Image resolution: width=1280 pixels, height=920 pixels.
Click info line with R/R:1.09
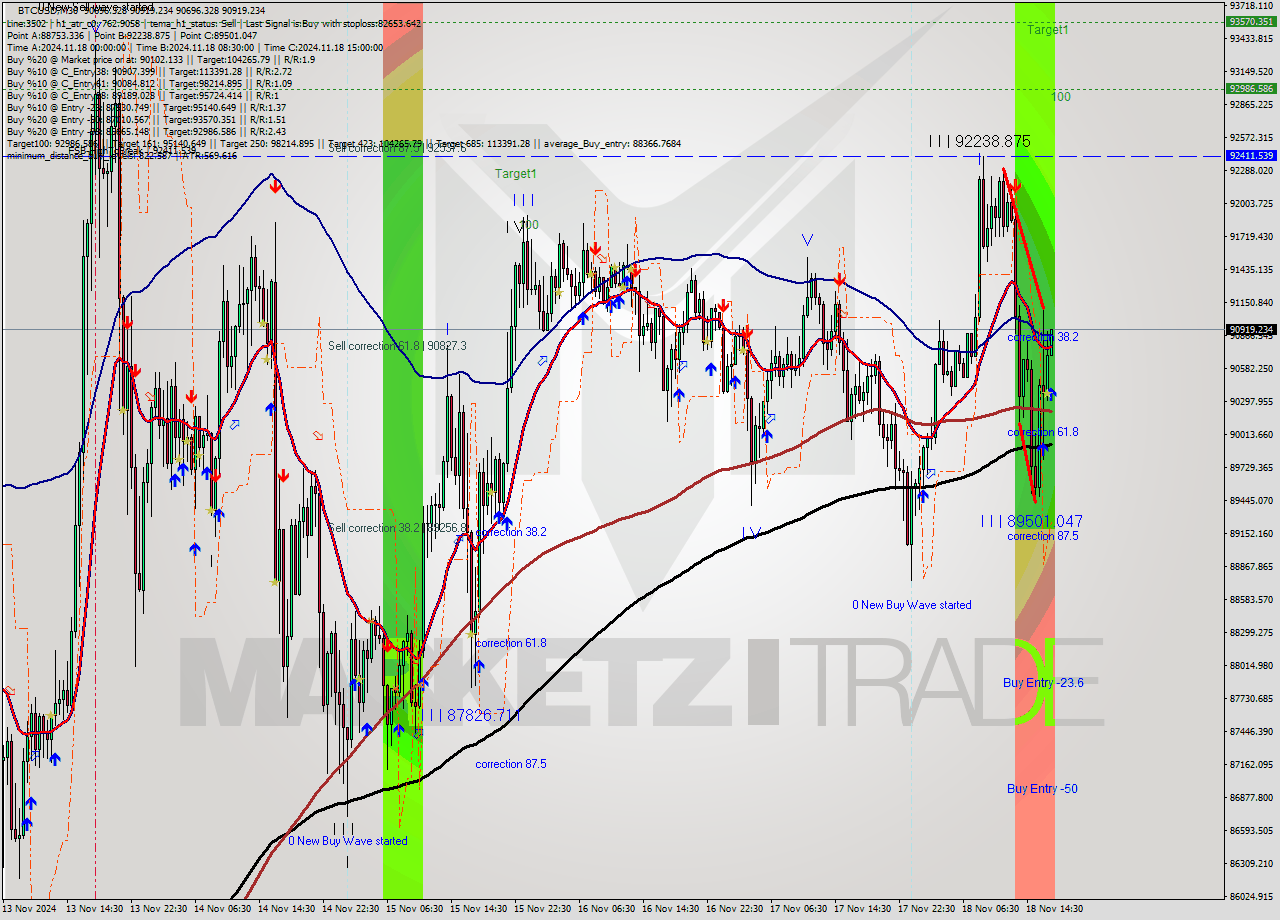pos(149,83)
